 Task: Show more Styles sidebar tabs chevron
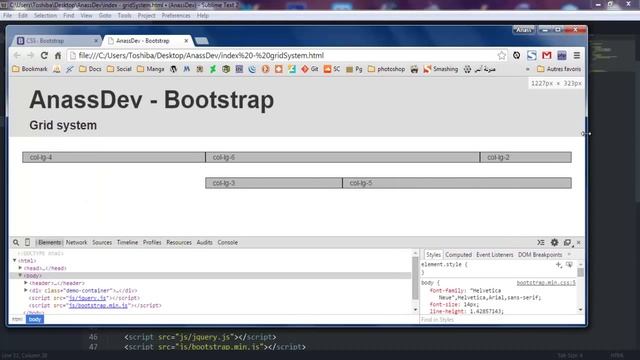pyautogui.click(x=569, y=255)
